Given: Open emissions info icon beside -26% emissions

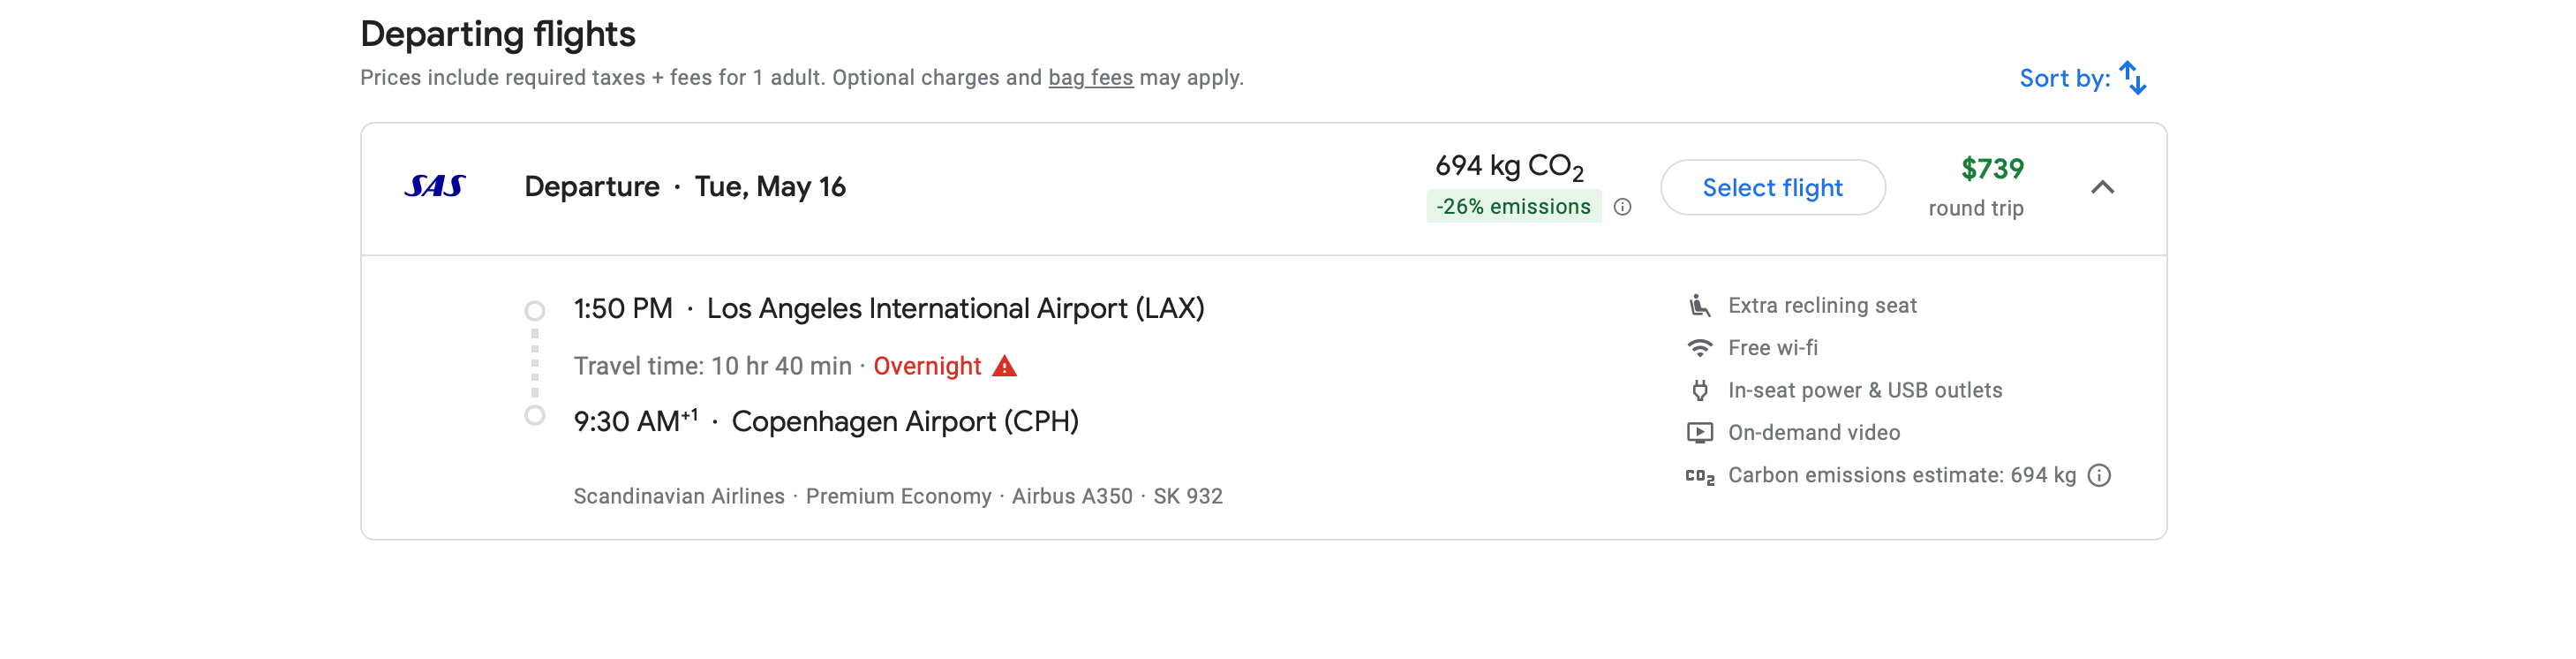Looking at the screenshot, I should coord(1622,207).
